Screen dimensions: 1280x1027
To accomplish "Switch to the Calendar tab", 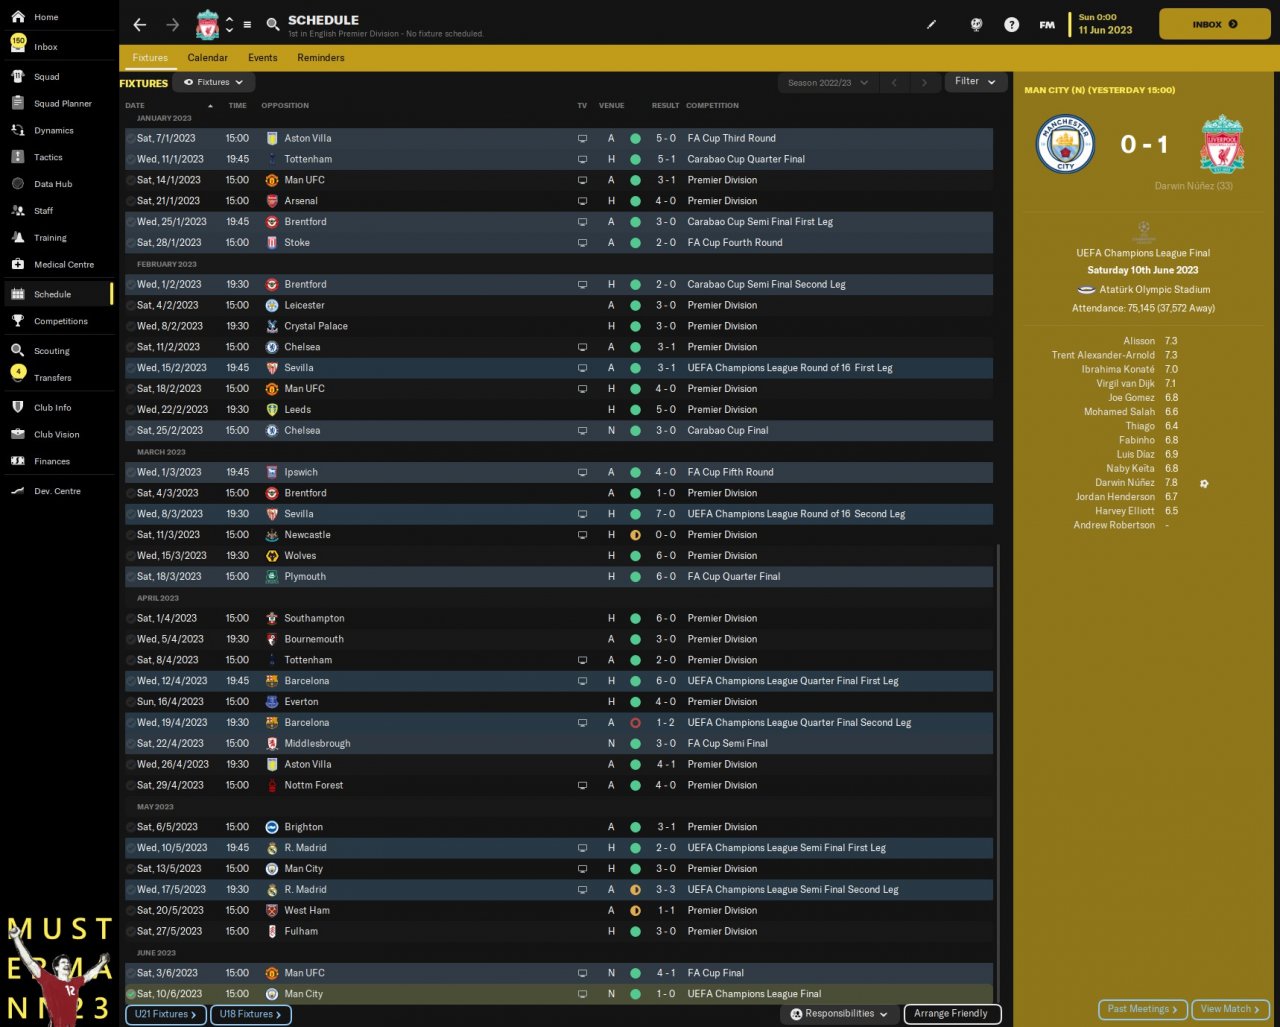I will coord(208,58).
